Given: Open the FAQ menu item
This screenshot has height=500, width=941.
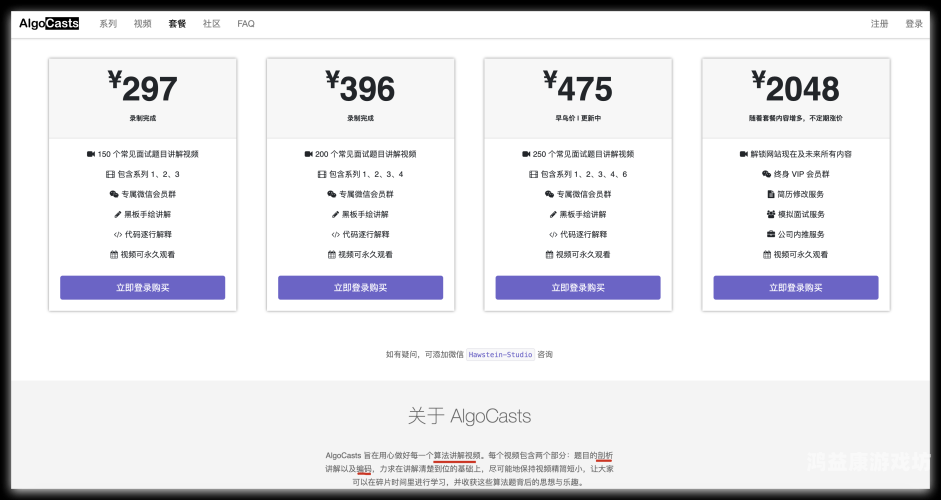Looking at the screenshot, I should 246,24.
